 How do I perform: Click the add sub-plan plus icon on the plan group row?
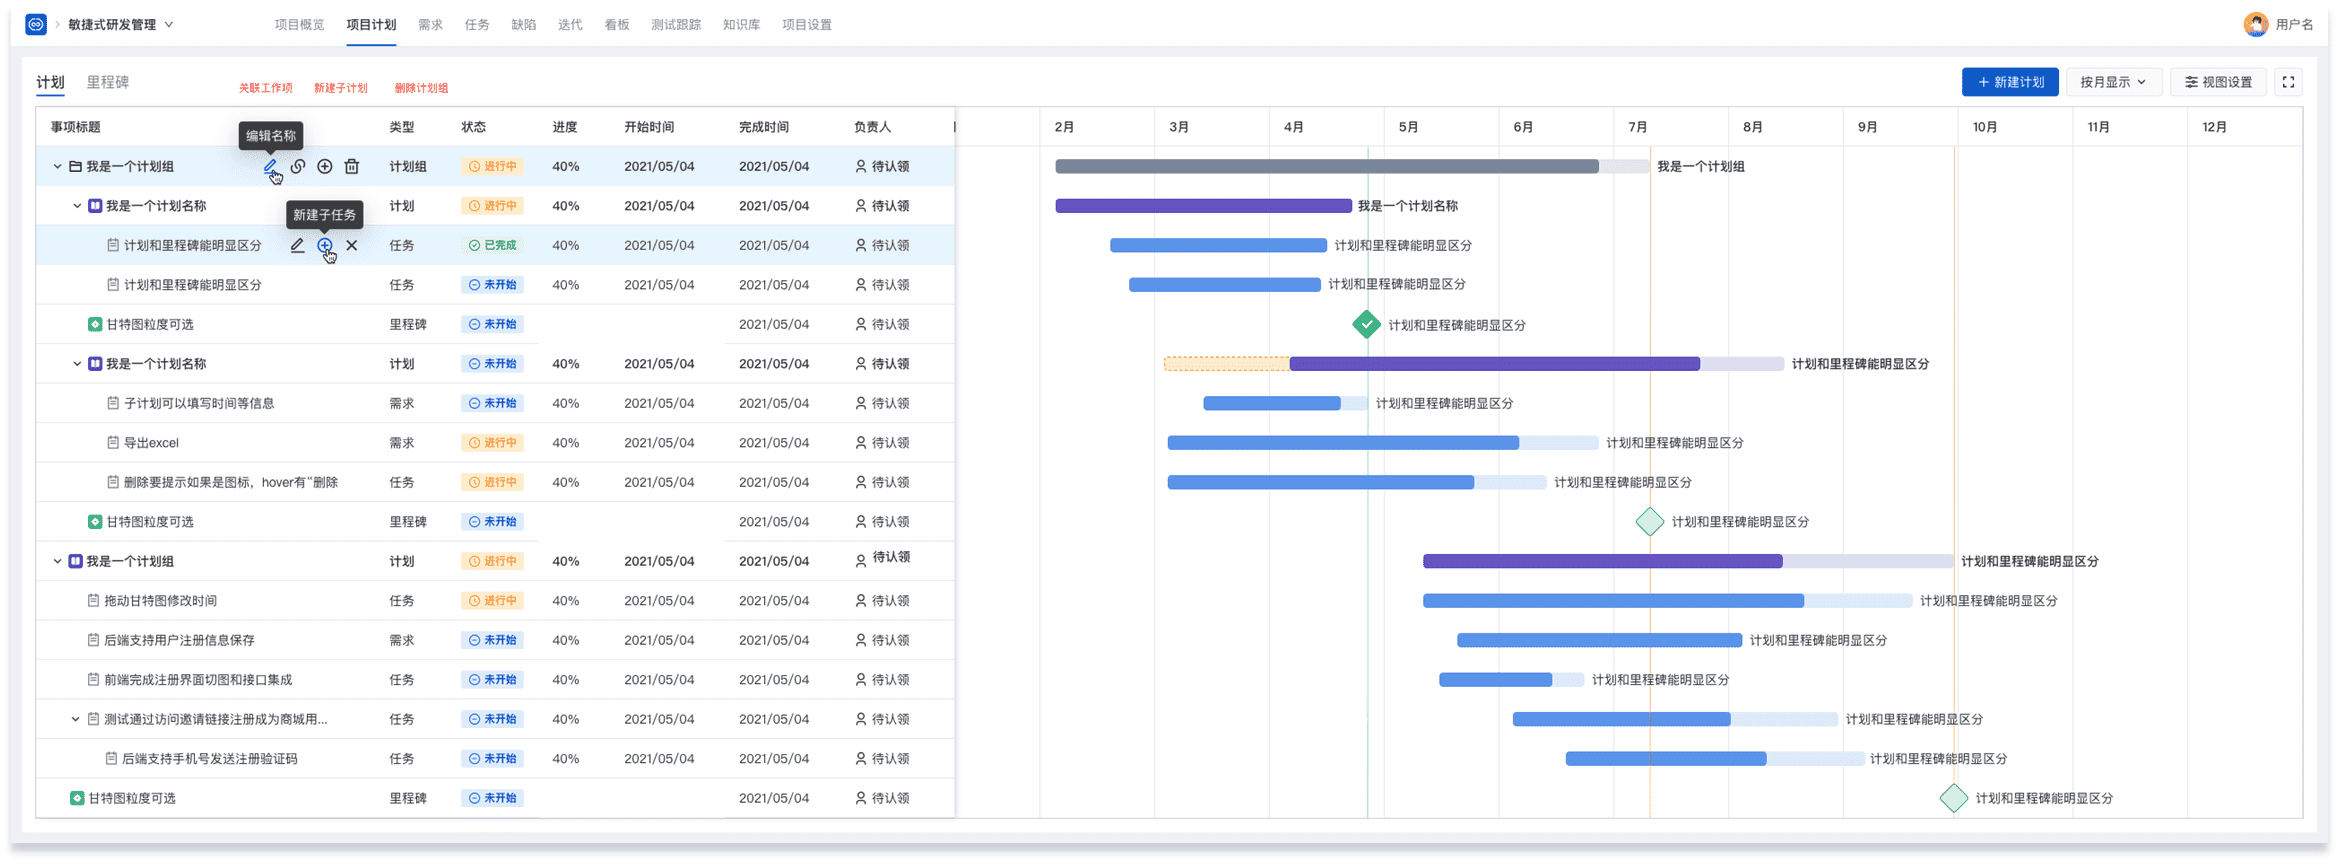point(325,166)
